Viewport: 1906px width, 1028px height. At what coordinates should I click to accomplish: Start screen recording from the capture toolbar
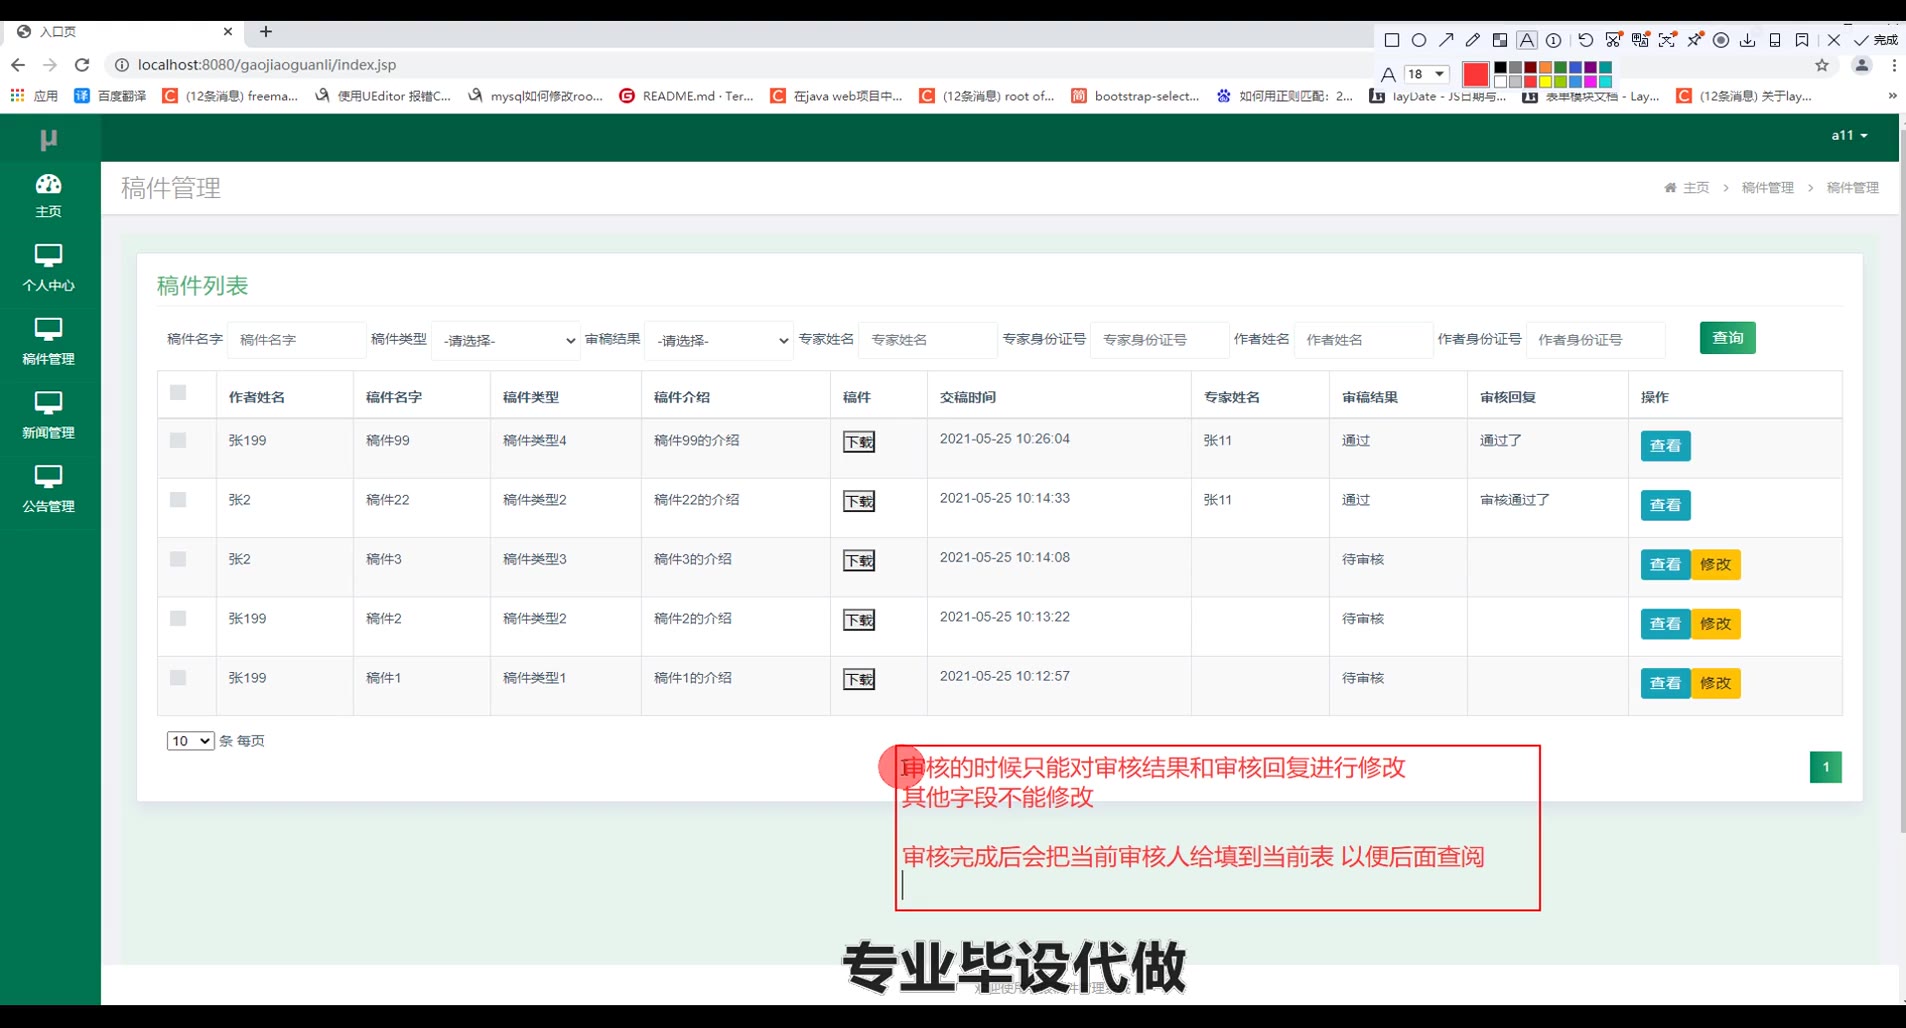pos(1721,40)
